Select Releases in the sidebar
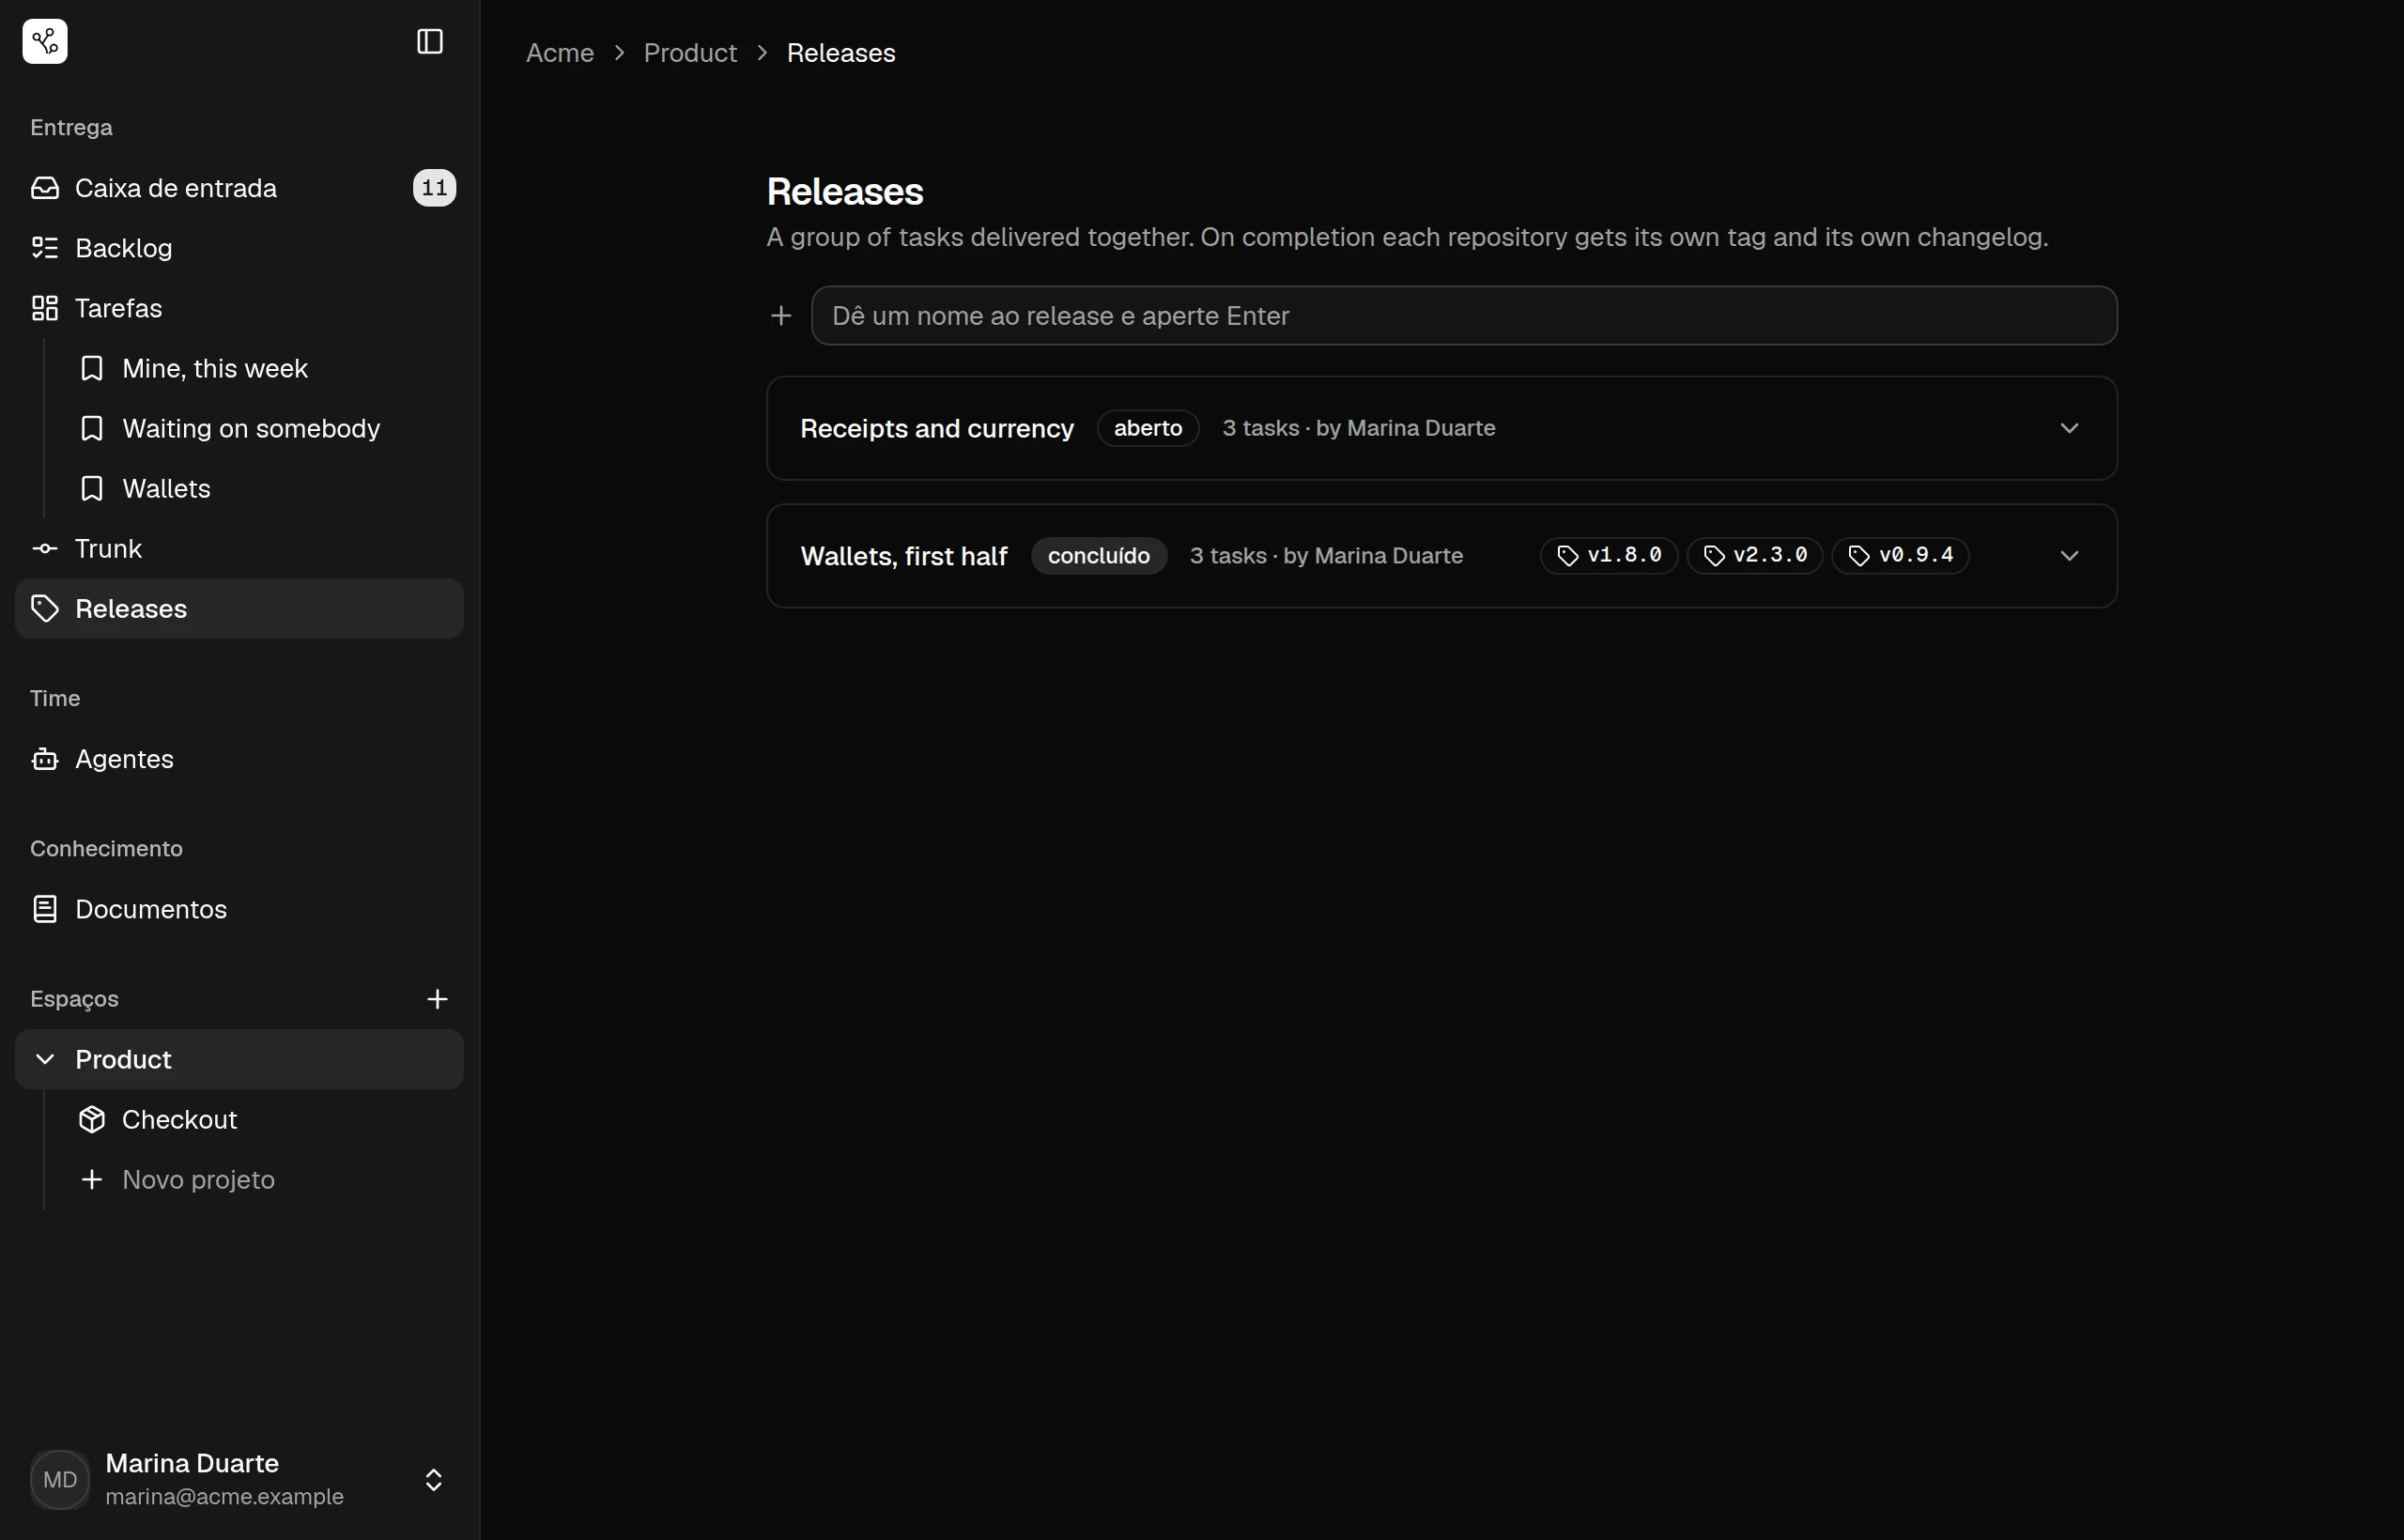Image resolution: width=2404 pixels, height=1540 pixels. (239, 608)
